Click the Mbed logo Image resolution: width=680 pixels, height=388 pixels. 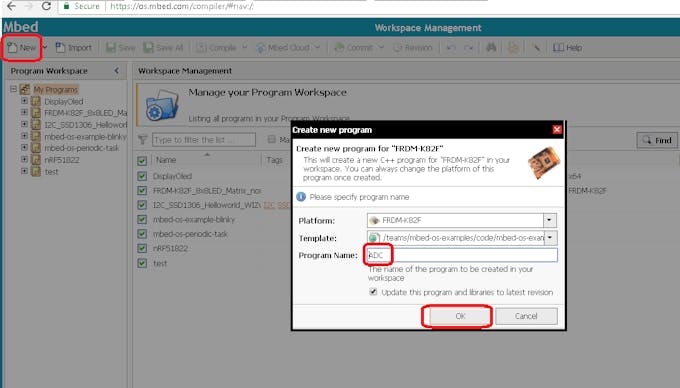[20, 27]
